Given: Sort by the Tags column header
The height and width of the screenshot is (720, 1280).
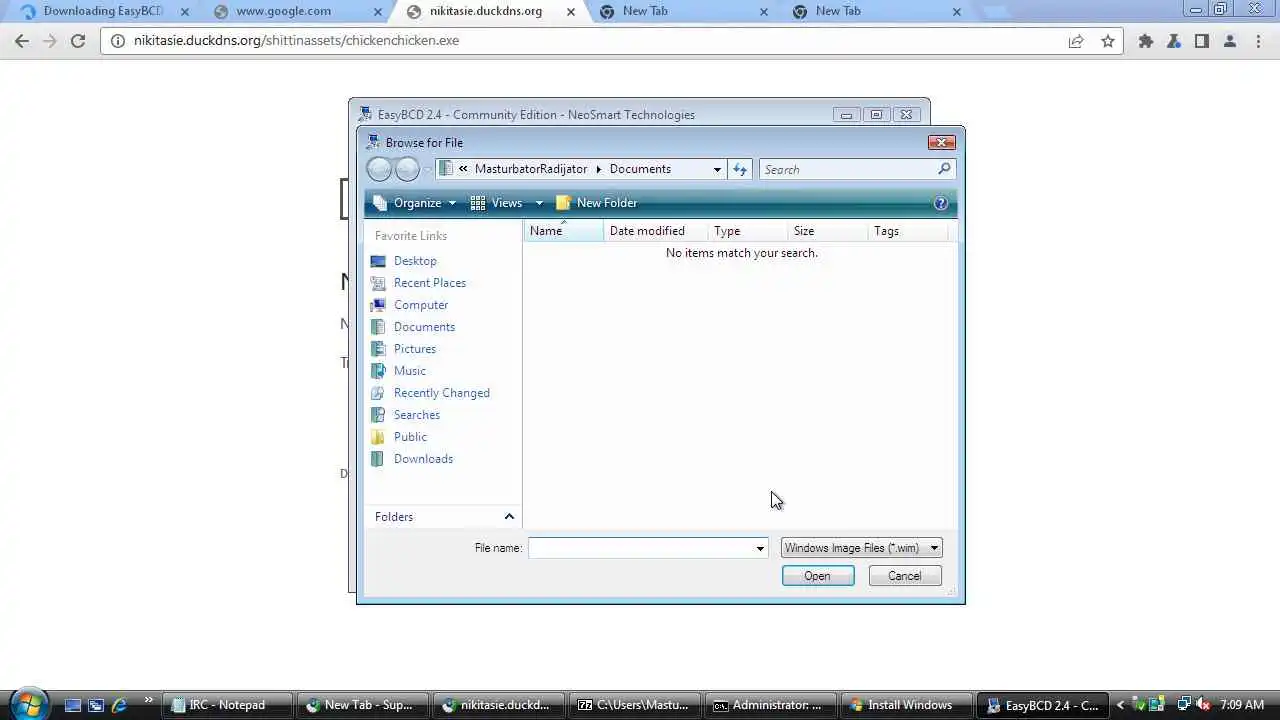Looking at the screenshot, I should (x=907, y=231).
